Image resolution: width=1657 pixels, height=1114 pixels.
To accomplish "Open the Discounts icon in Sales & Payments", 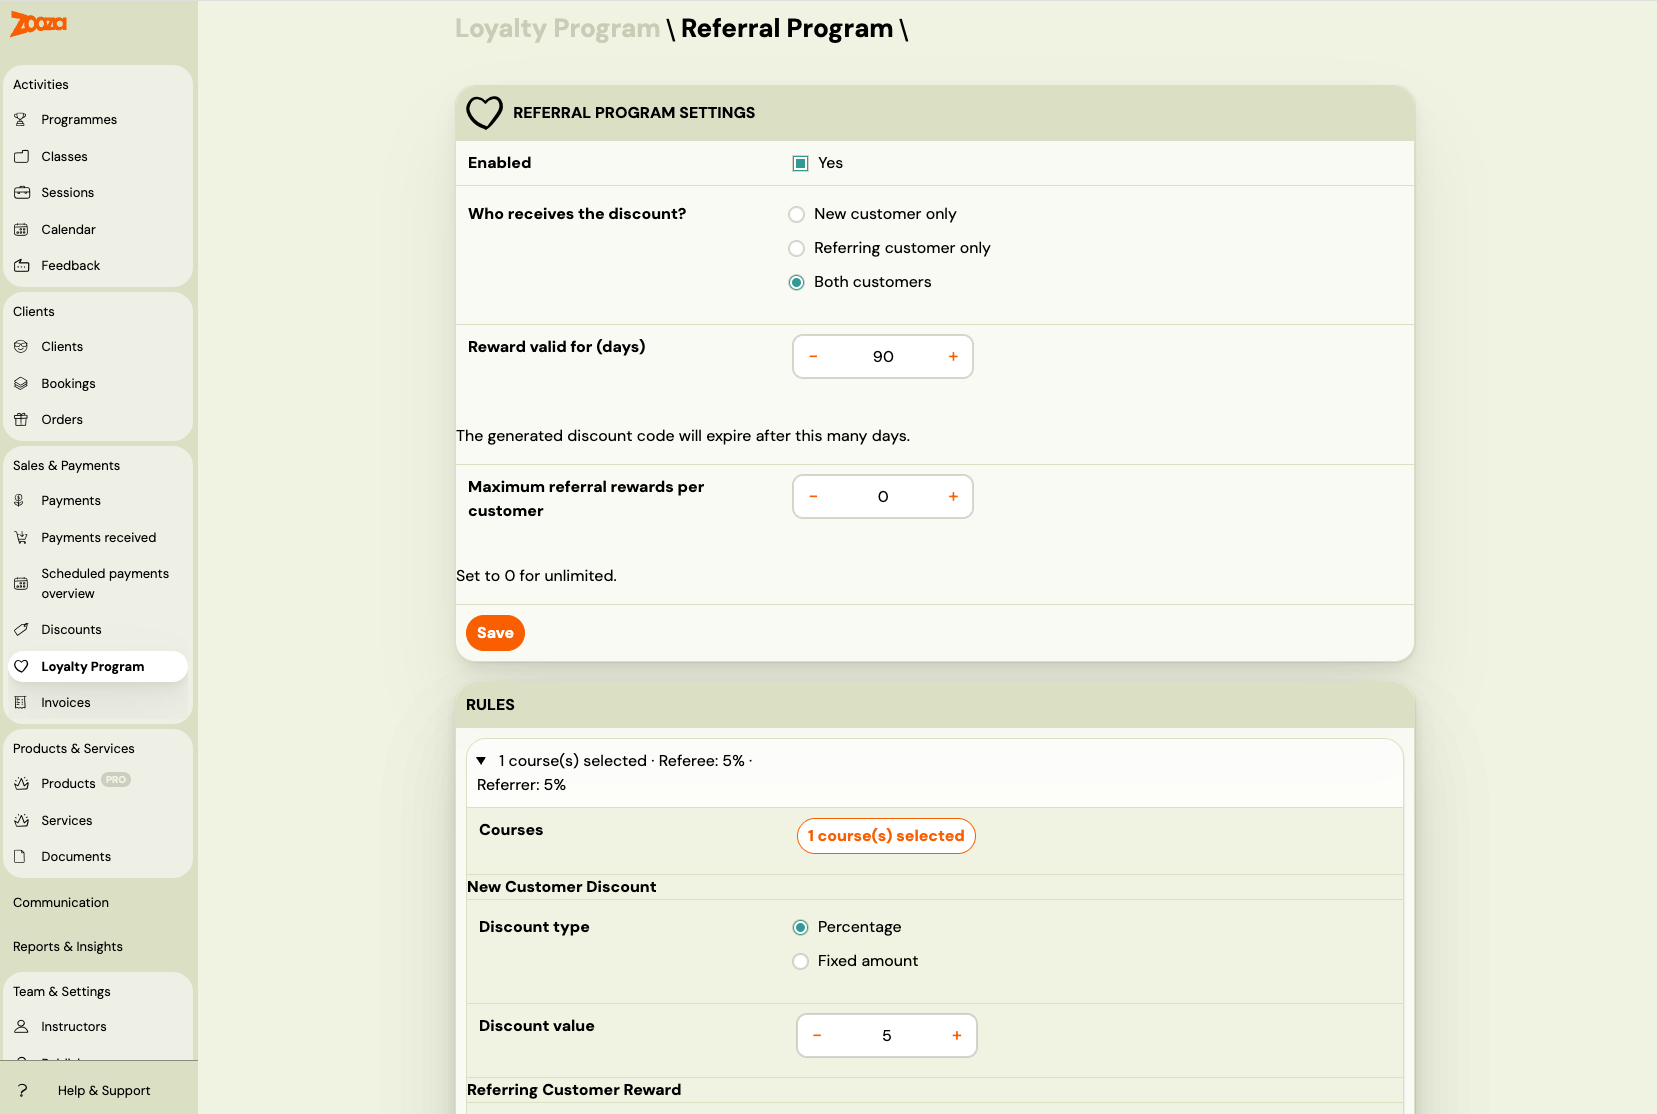I will coord(22,629).
